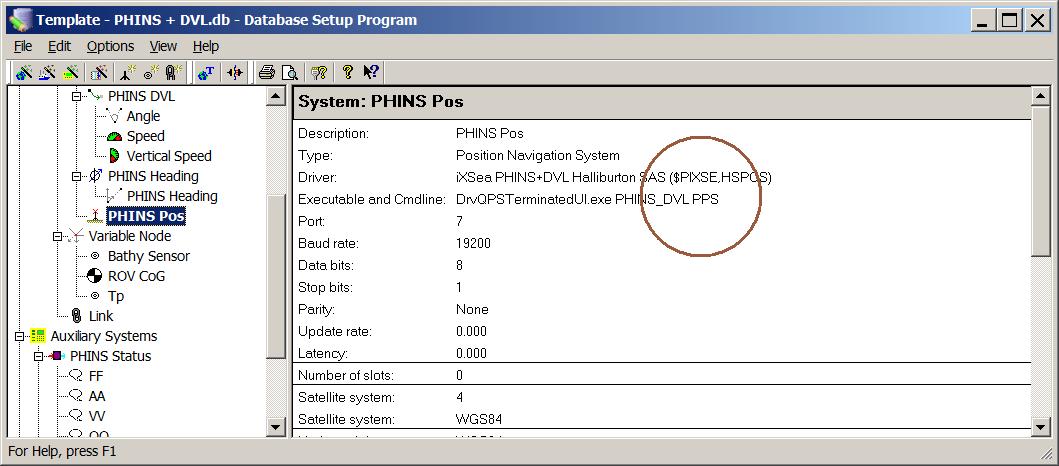Click the tree panel scrollbar thumb
This screenshot has width=1059, height=466.
tap(276, 277)
